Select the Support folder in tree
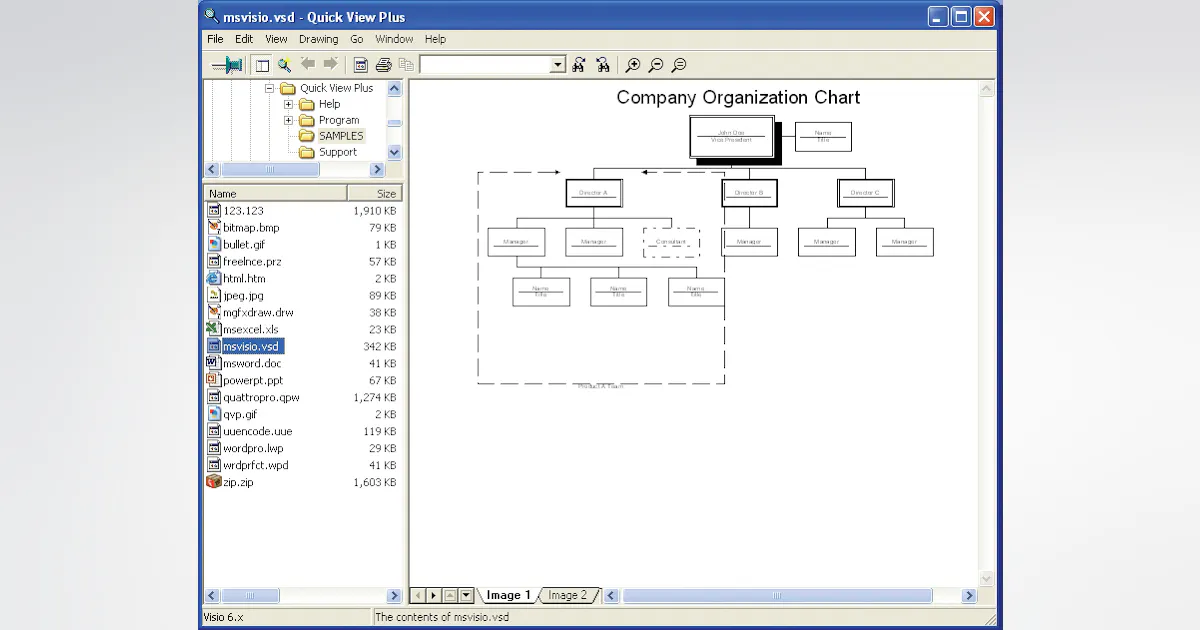This screenshot has width=1200, height=630. 337,152
